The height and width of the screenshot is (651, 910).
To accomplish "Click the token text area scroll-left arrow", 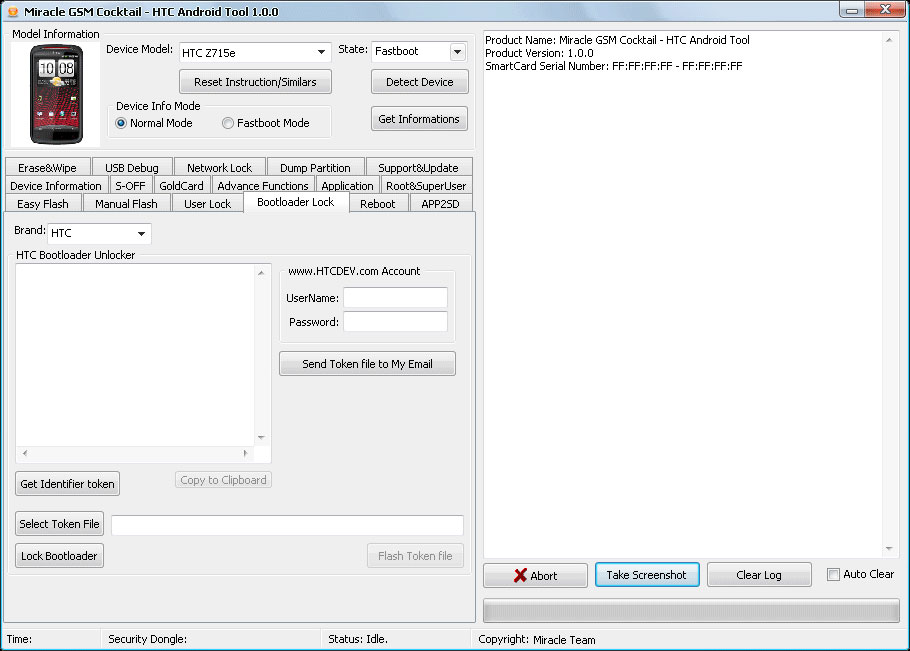I will pos(24,453).
